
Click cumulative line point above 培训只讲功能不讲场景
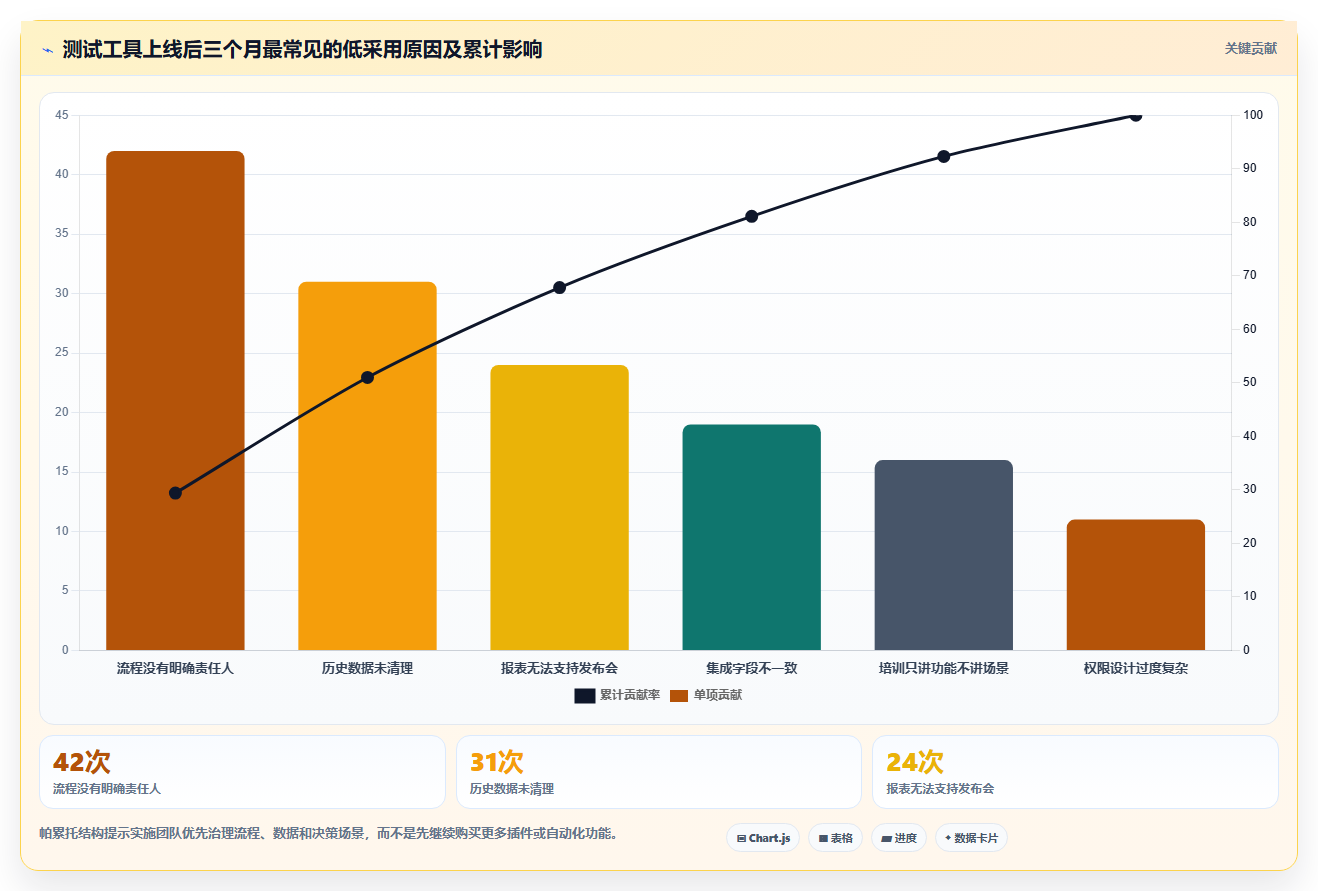click(943, 156)
